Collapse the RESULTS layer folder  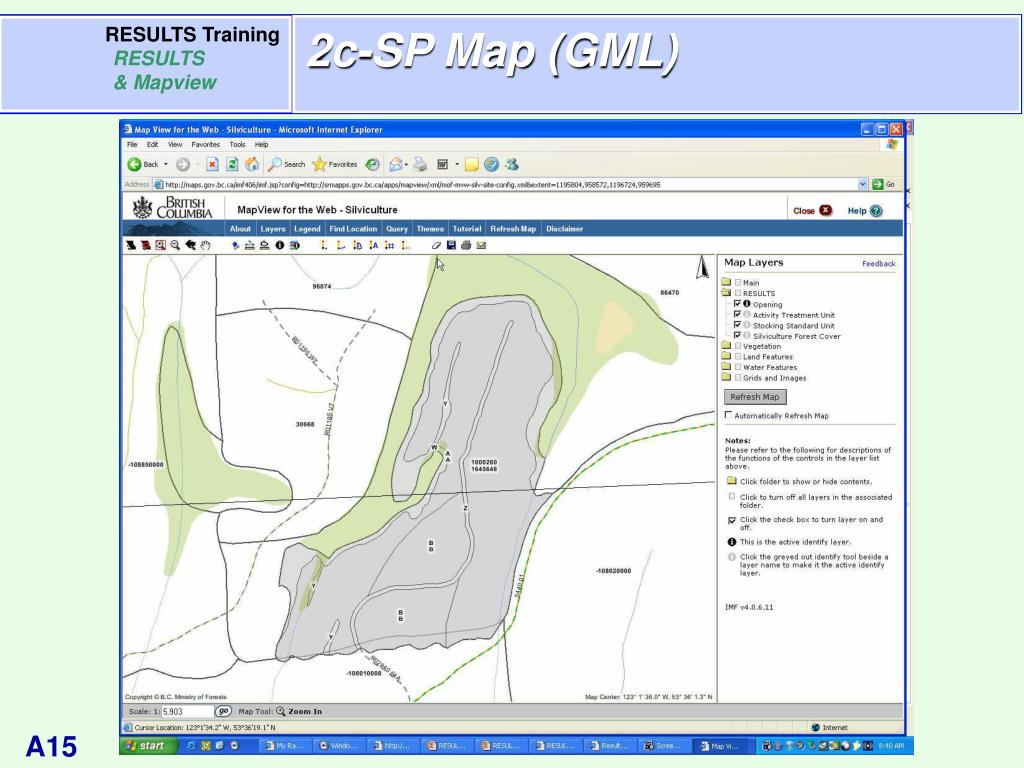pyautogui.click(x=726, y=293)
